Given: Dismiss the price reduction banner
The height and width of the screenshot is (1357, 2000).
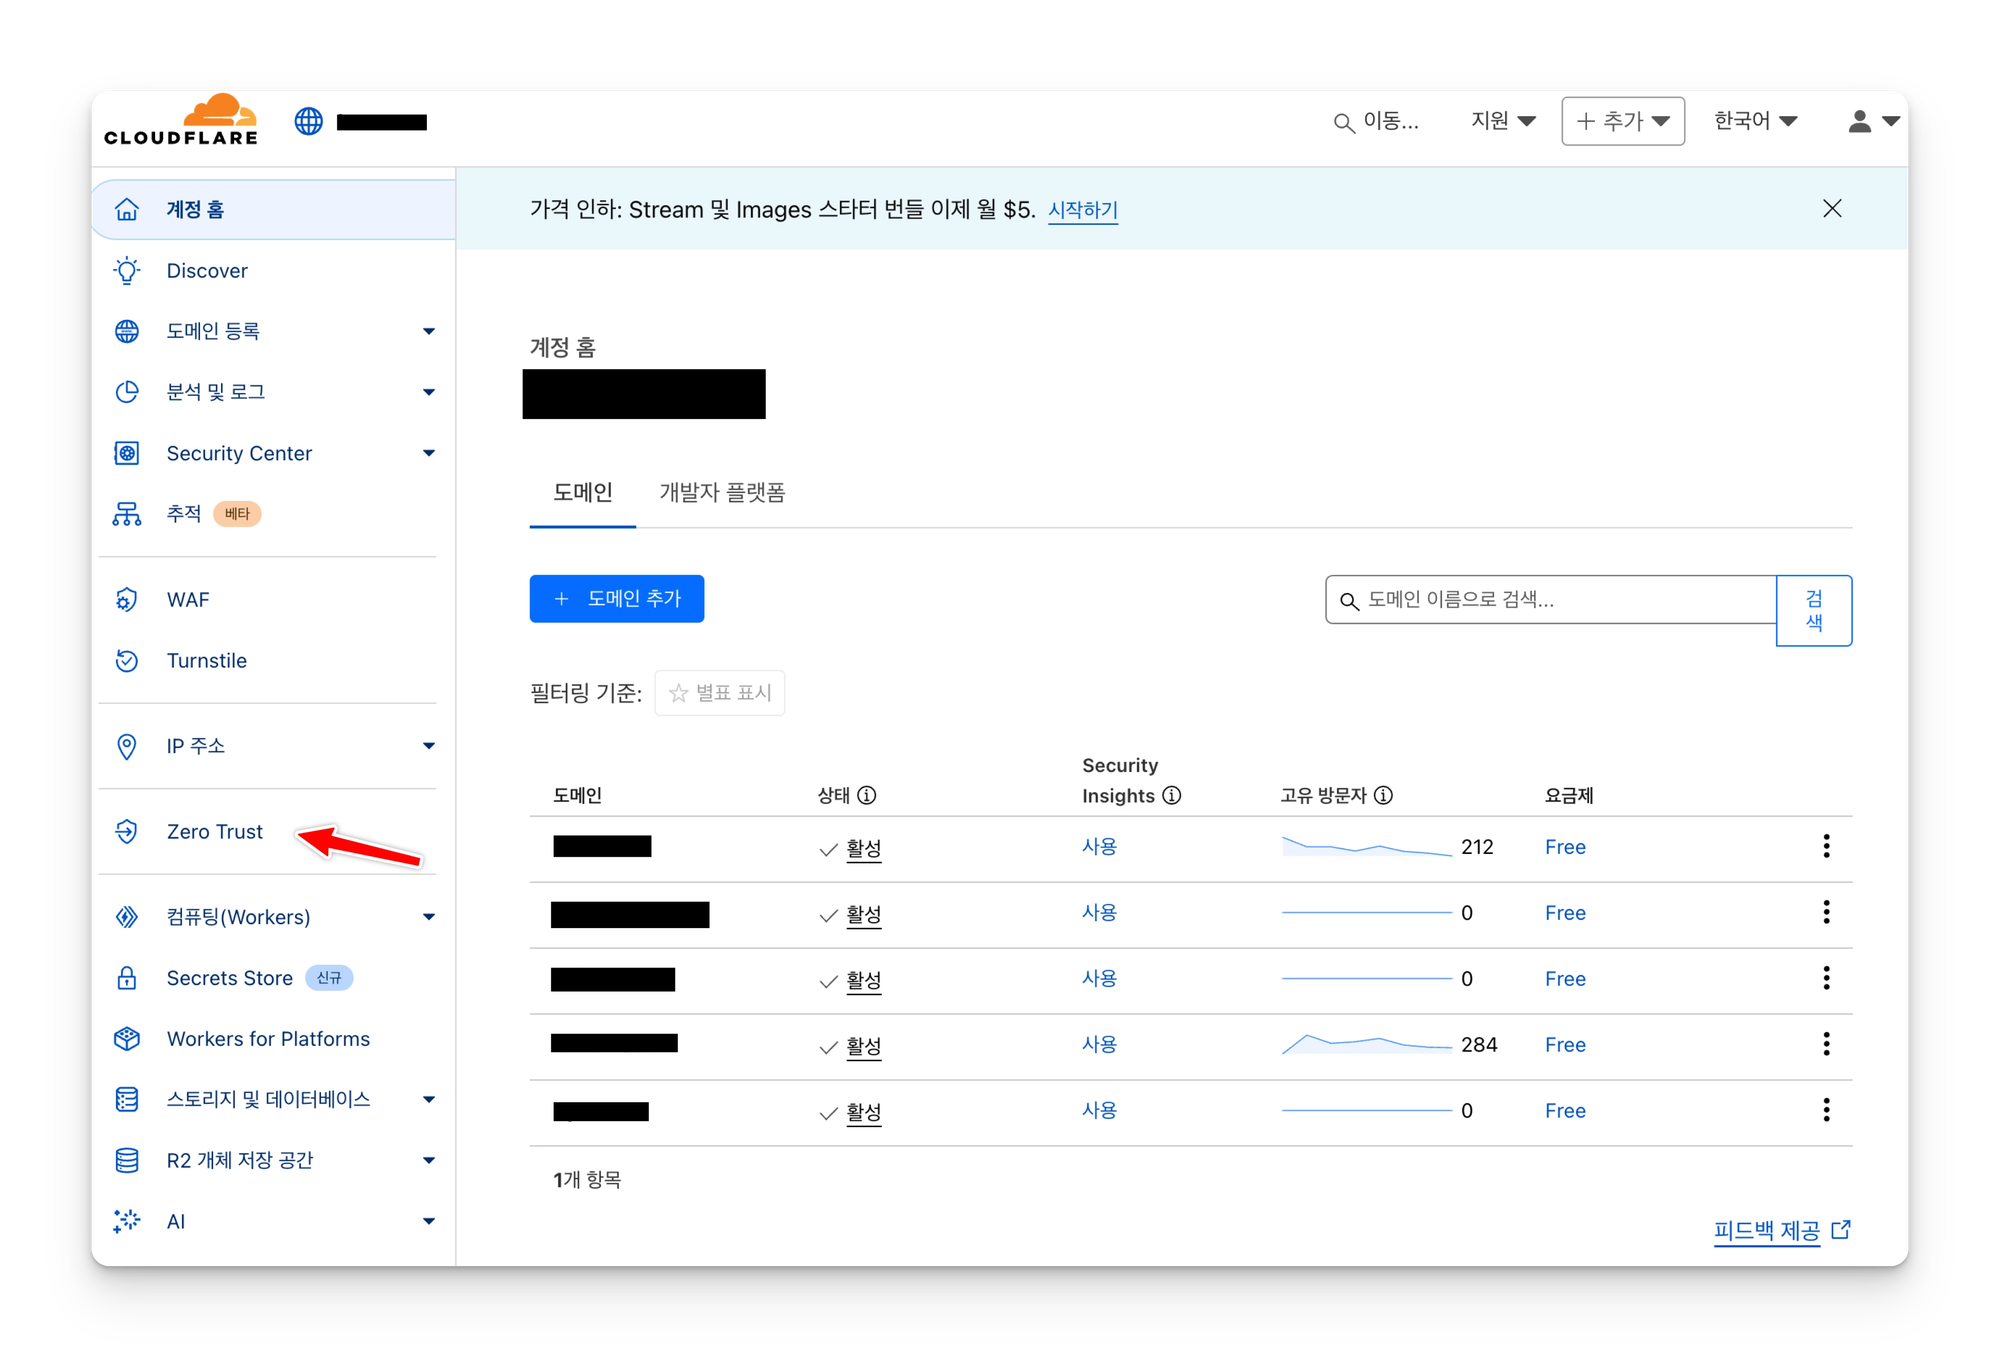Looking at the screenshot, I should [1832, 208].
